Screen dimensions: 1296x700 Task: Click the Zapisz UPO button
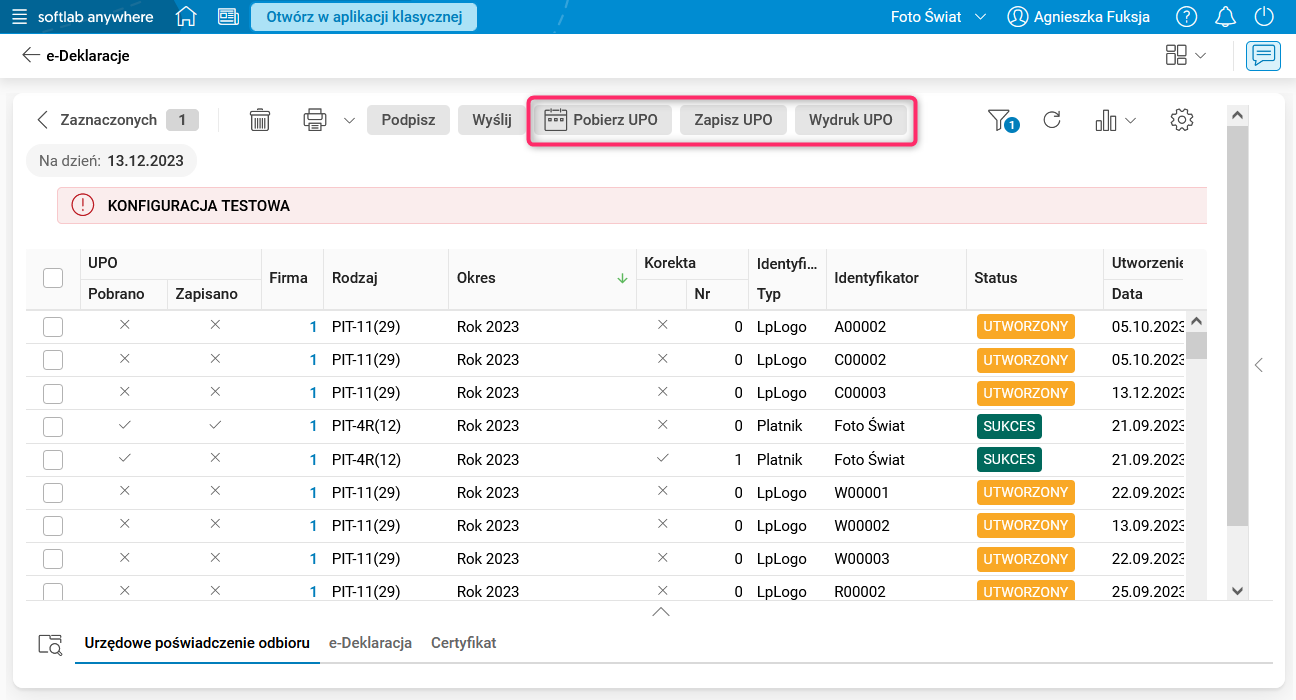coord(734,120)
